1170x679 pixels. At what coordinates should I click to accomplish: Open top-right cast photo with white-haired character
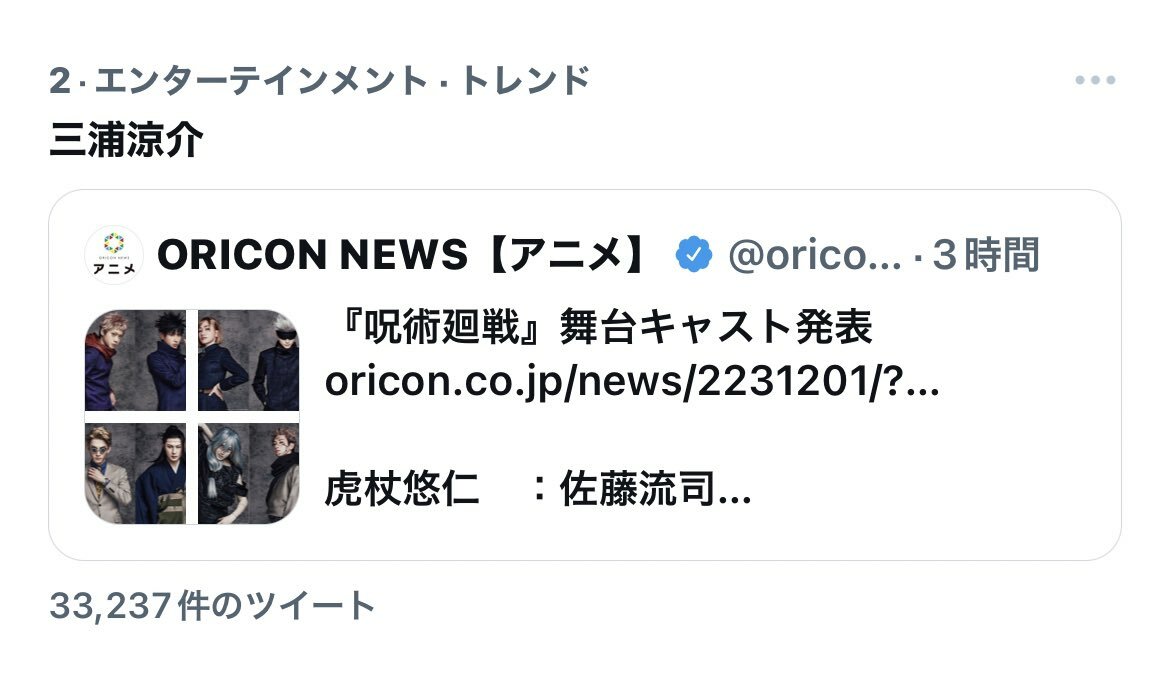pyautogui.click(x=248, y=360)
